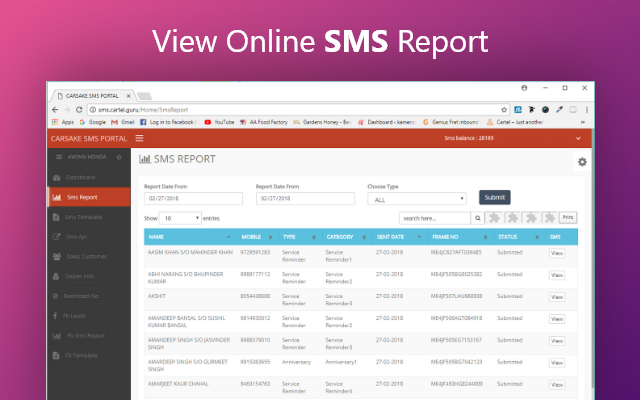
Task: View SMS for AKSHIT row
Action: 557,297
